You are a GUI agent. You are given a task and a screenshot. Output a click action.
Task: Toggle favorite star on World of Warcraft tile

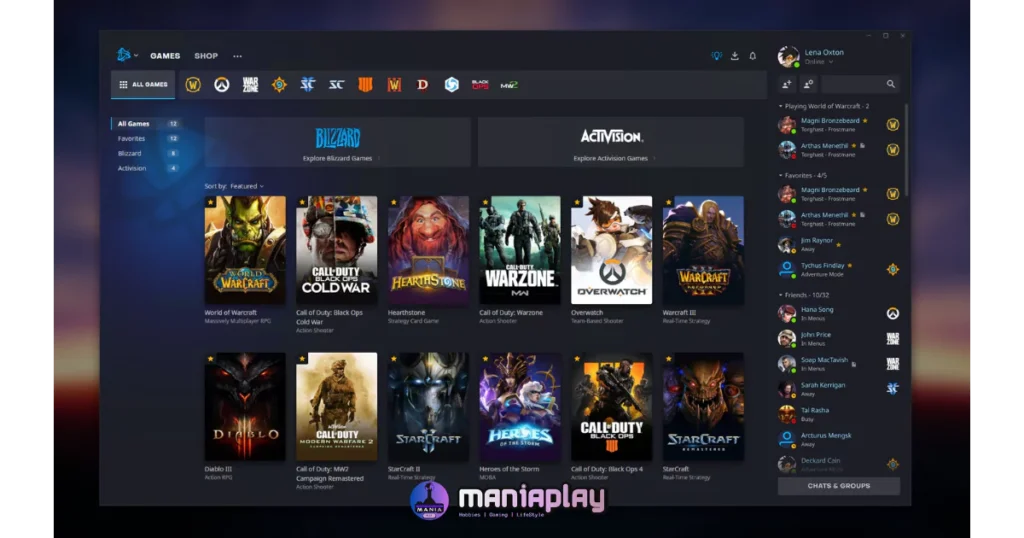point(210,202)
